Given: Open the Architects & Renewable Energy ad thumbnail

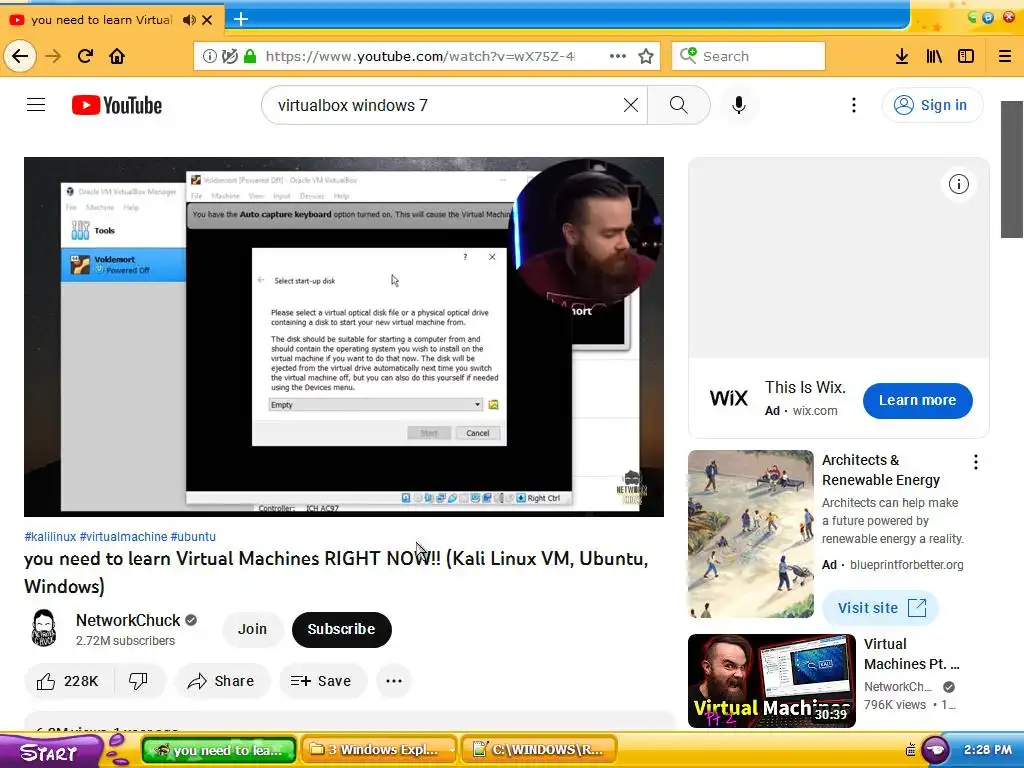Looking at the screenshot, I should click(750, 534).
